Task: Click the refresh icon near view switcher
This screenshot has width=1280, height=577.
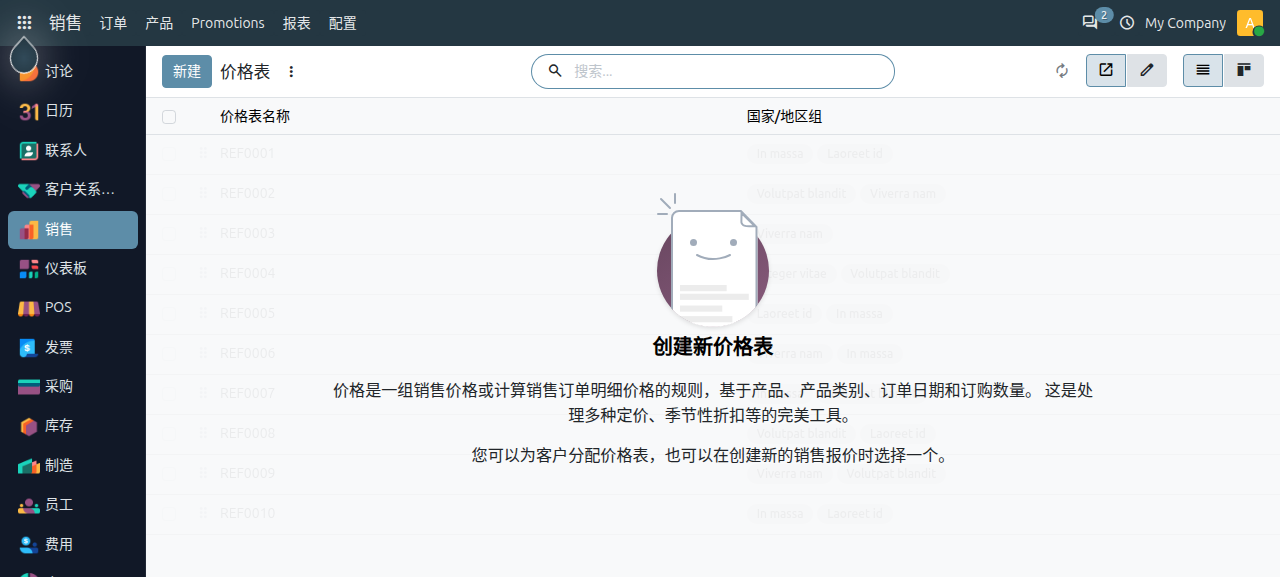Action: click(x=1062, y=71)
